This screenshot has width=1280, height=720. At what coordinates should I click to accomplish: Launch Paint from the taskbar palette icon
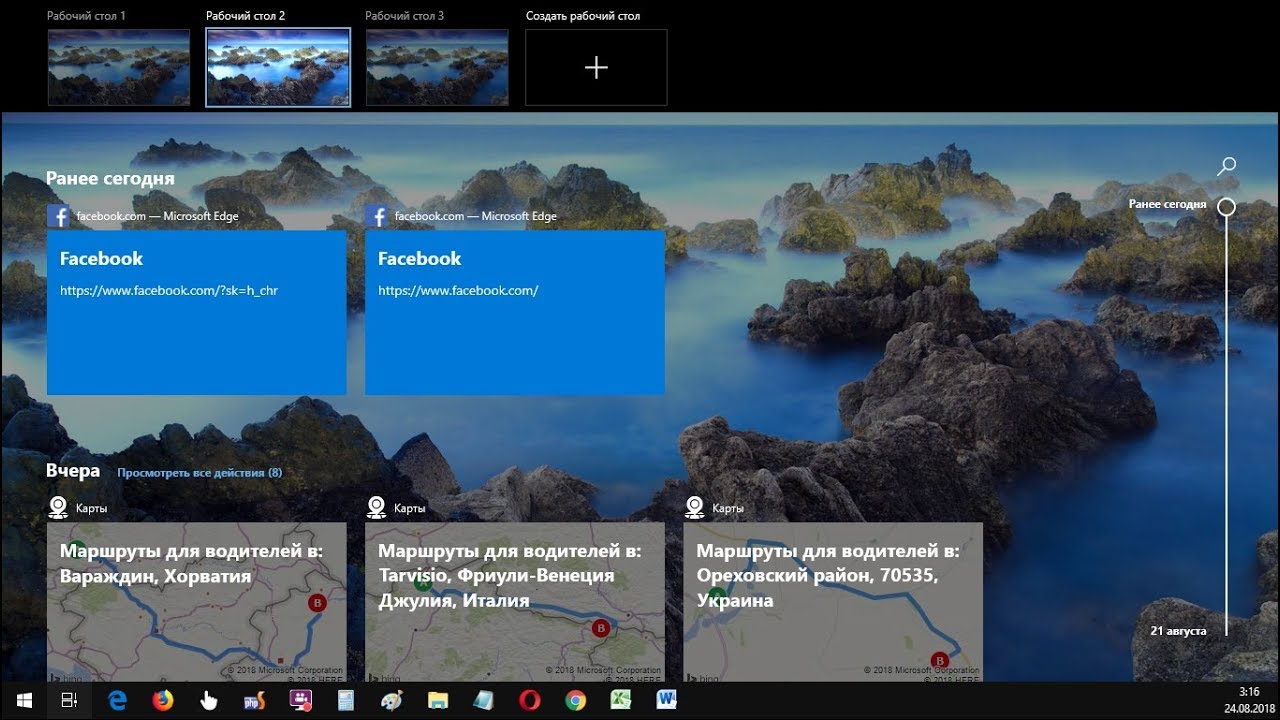(392, 700)
